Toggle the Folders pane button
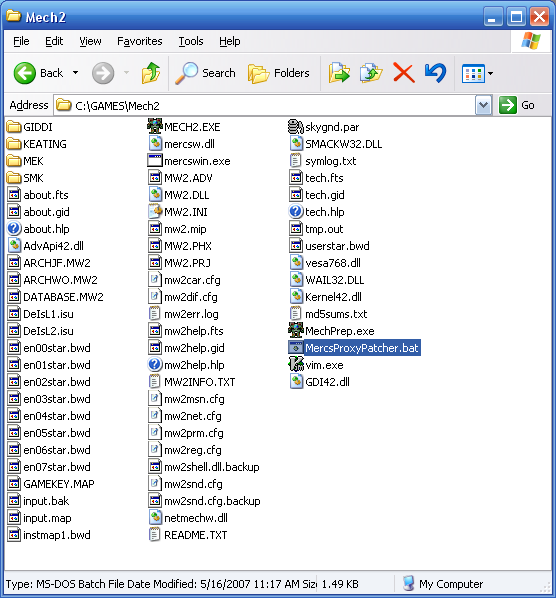556x598 pixels. pos(279,73)
